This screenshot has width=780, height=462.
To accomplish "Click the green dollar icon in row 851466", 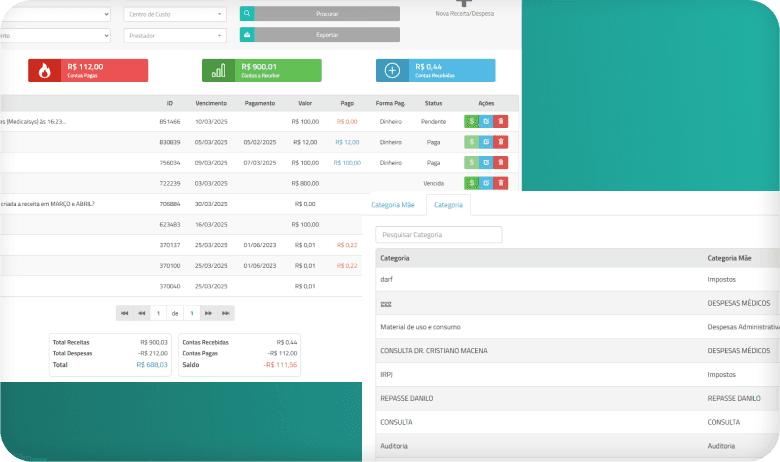I will click(x=472, y=121).
